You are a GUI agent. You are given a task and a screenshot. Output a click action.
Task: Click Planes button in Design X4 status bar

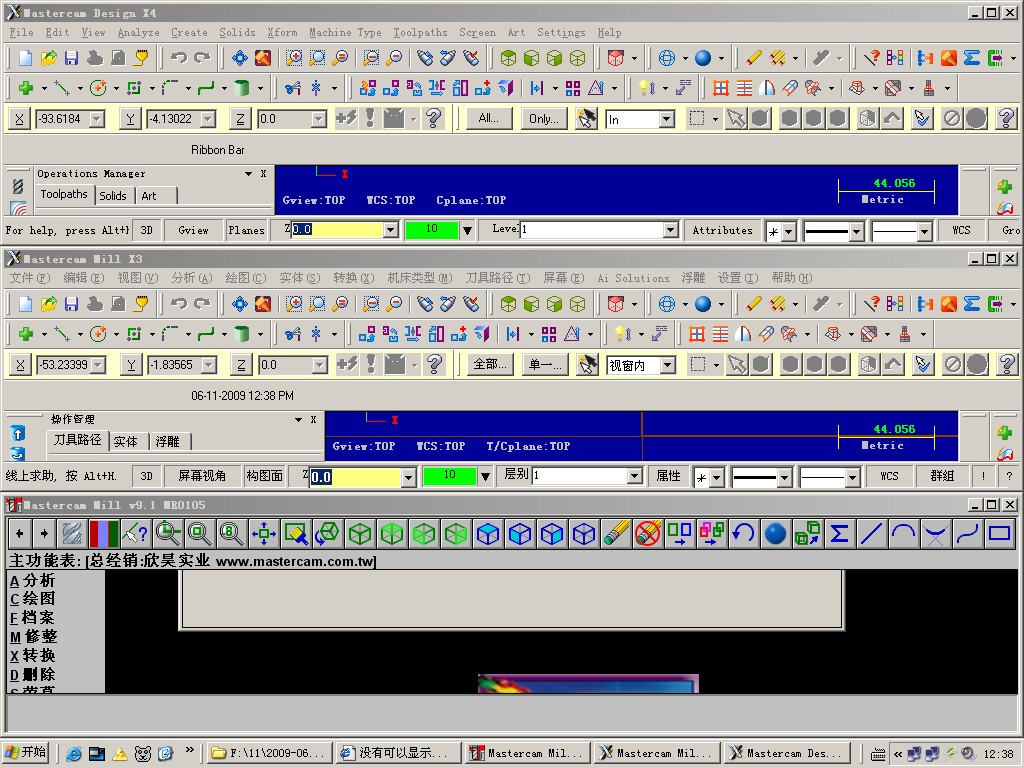point(246,230)
